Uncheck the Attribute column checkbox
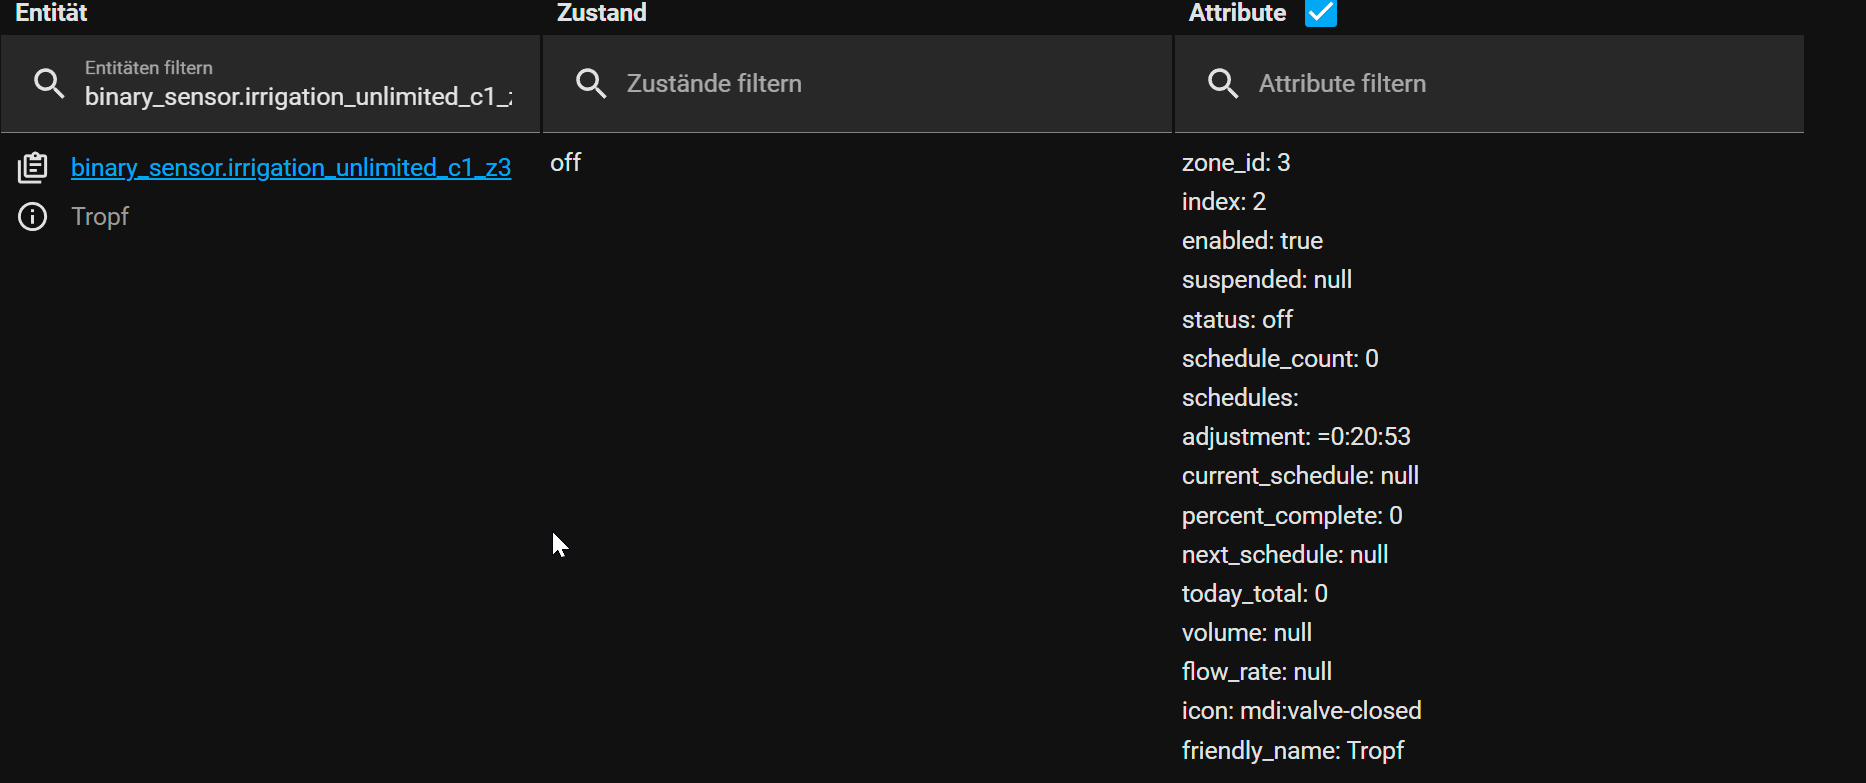Image resolution: width=1866 pixels, height=783 pixels. [x=1321, y=13]
